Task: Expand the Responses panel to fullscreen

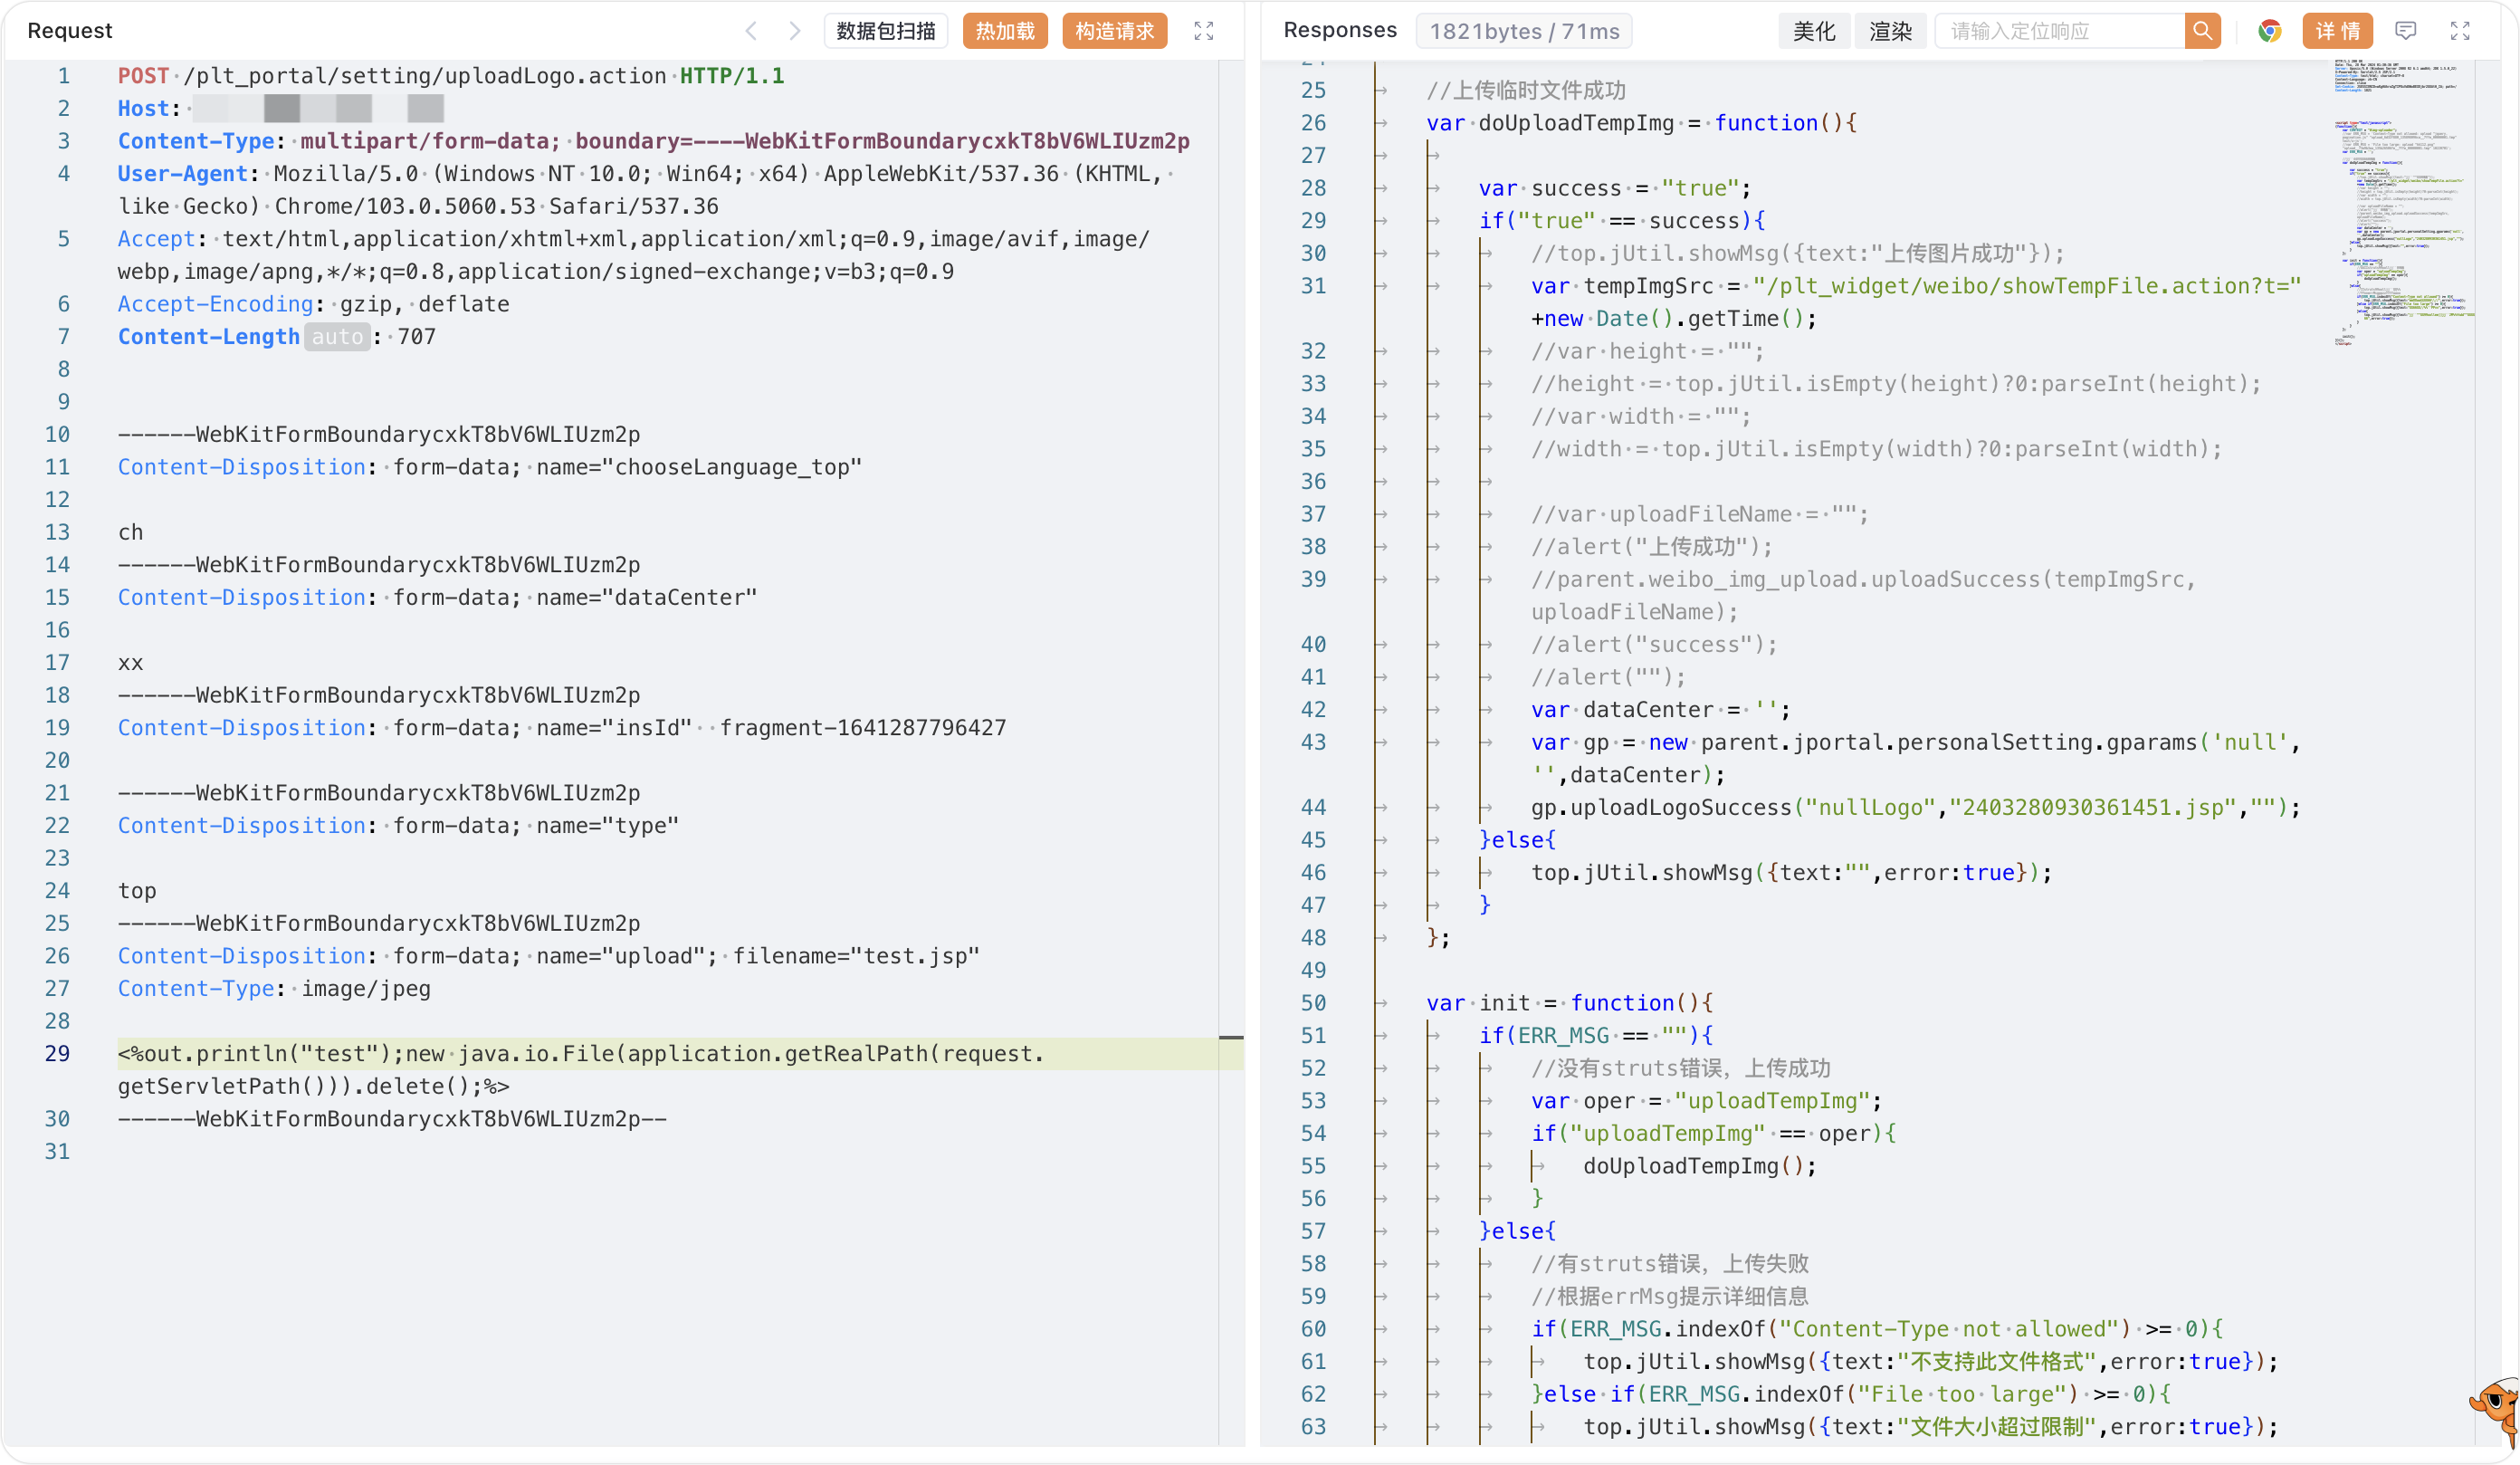Action: click(x=2460, y=31)
